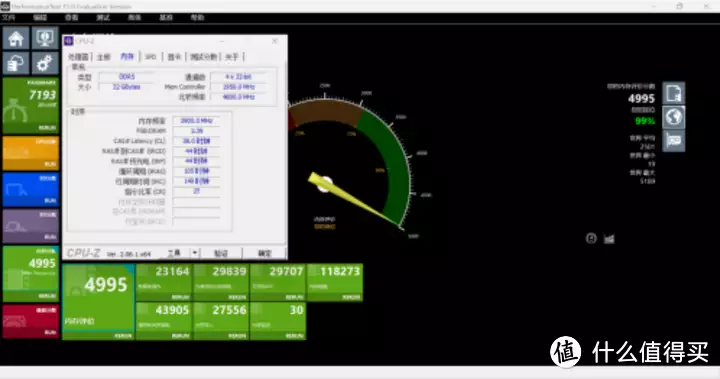
Task: Switch to the SPD tab in CPU-Z
Action: click(151, 57)
